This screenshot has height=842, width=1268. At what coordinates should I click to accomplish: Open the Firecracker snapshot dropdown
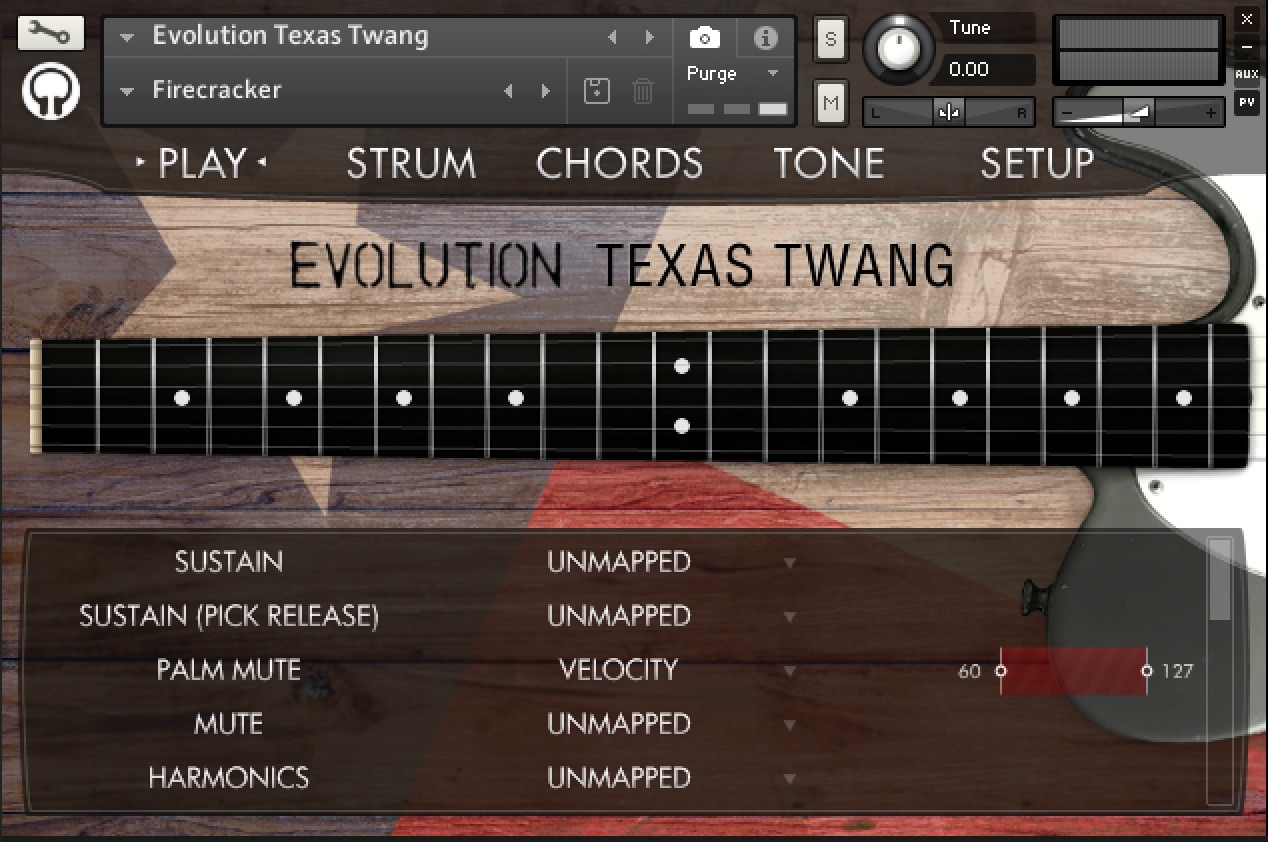point(127,91)
